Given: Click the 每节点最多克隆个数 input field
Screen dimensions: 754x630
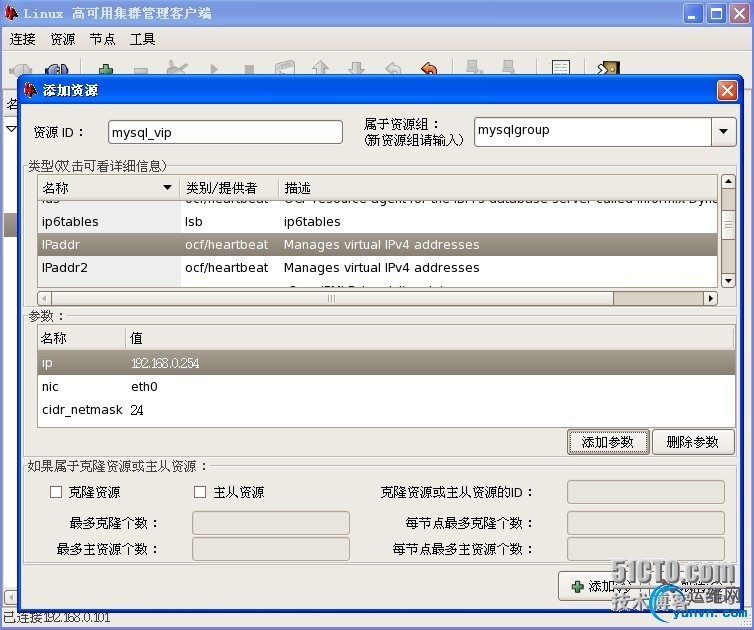Looking at the screenshot, I should pyautogui.click(x=645, y=523).
